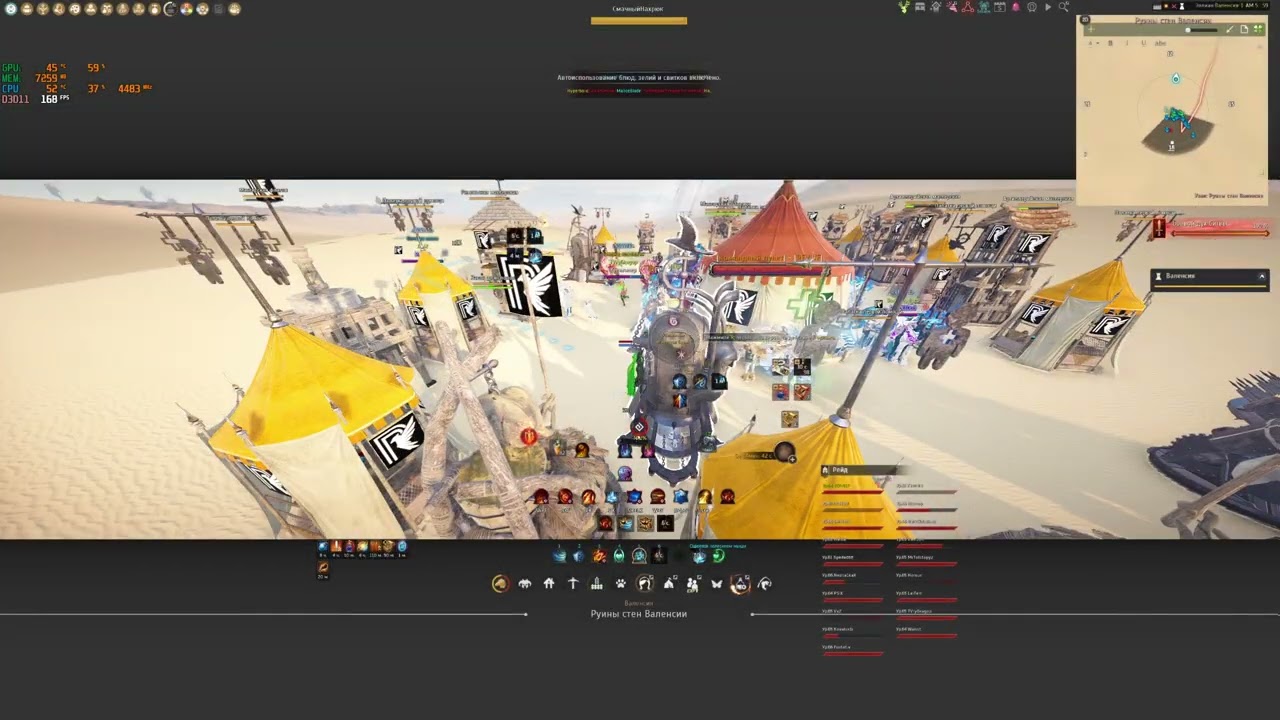The width and height of the screenshot is (1280, 720).
Task: Activate quick slot 1 blue swirl skill
Action: coord(560,556)
